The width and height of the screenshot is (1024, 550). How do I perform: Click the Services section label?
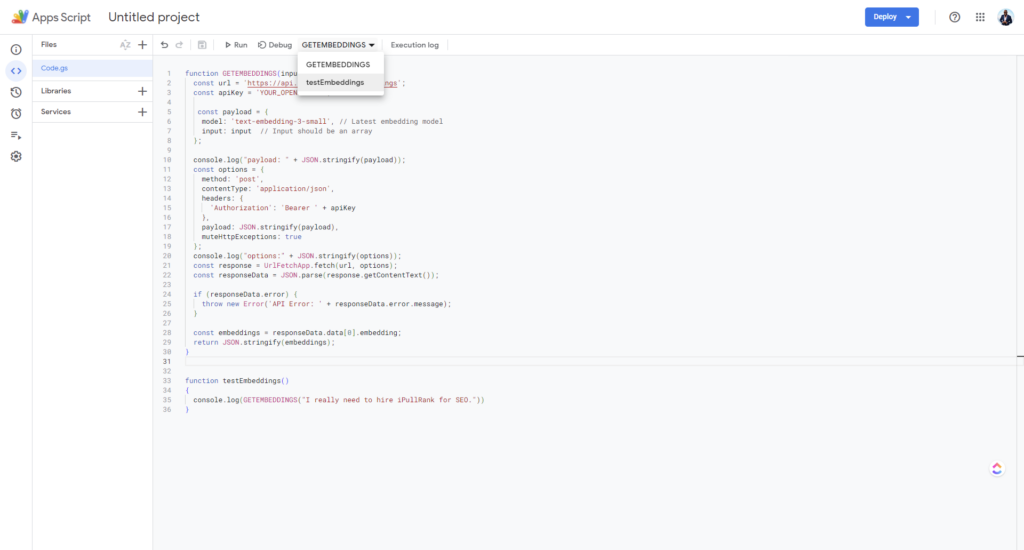pyautogui.click(x=56, y=112)
